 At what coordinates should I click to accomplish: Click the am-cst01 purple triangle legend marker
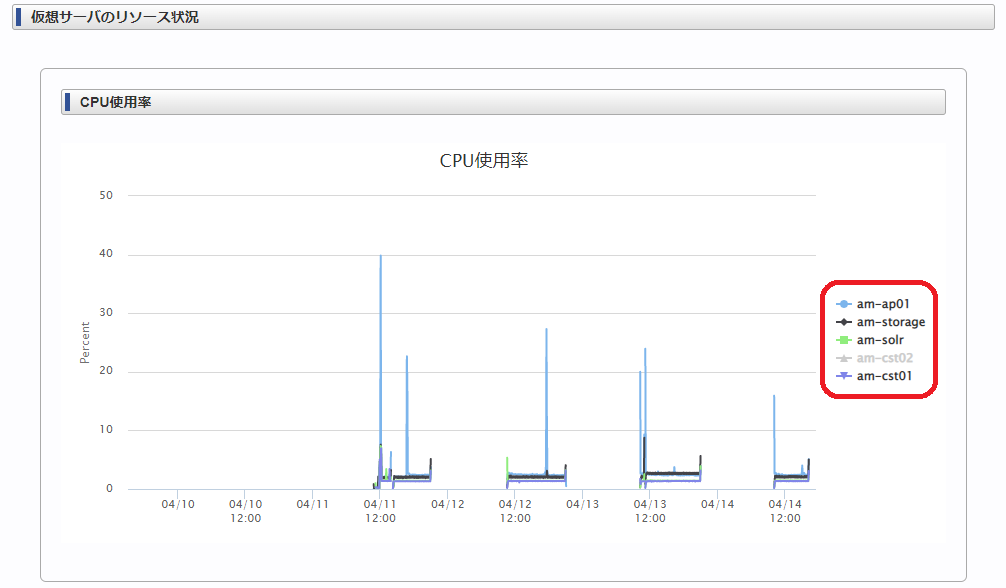pyautogui.click(x=844, y=376)
